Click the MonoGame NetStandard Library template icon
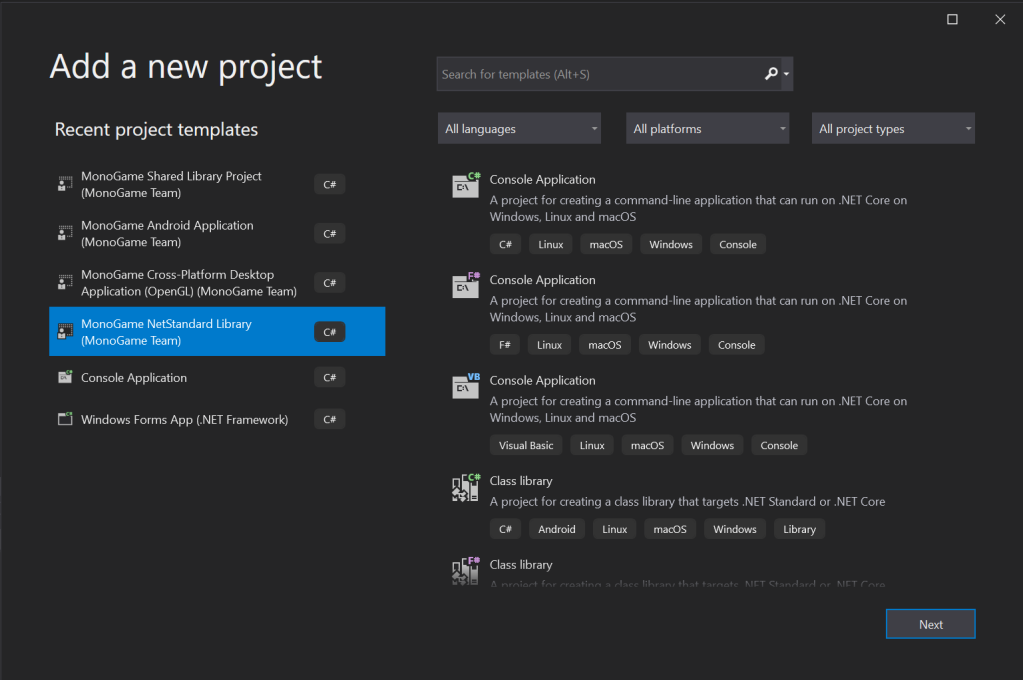This screenshot has width=1023, height=680. (x=65, y=332)
